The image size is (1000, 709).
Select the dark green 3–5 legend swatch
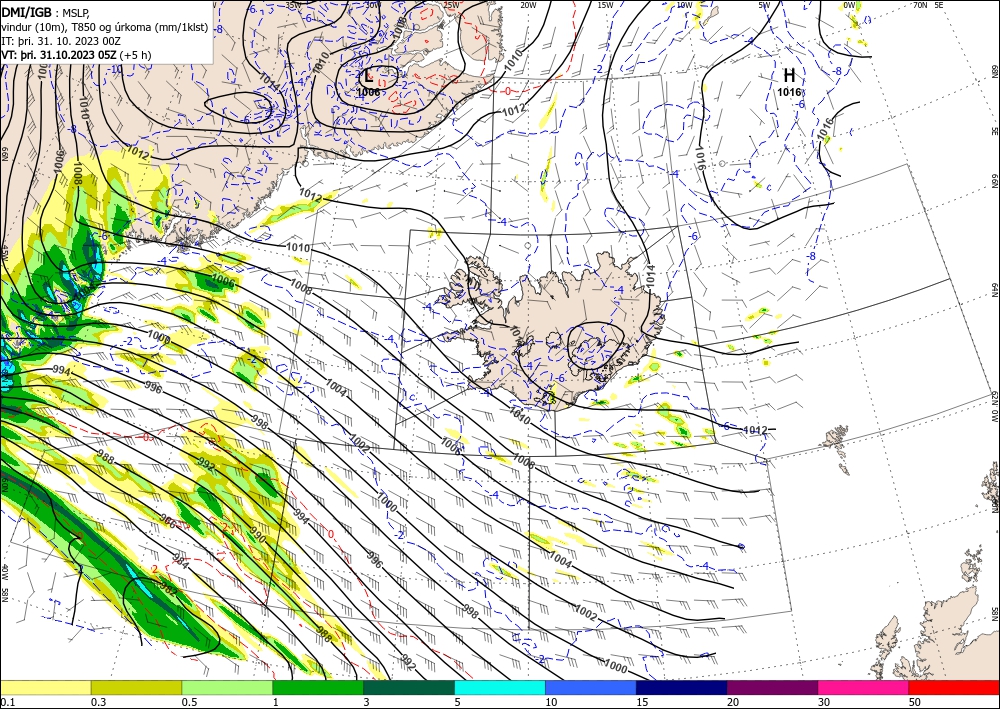click(x=409, y=687)
